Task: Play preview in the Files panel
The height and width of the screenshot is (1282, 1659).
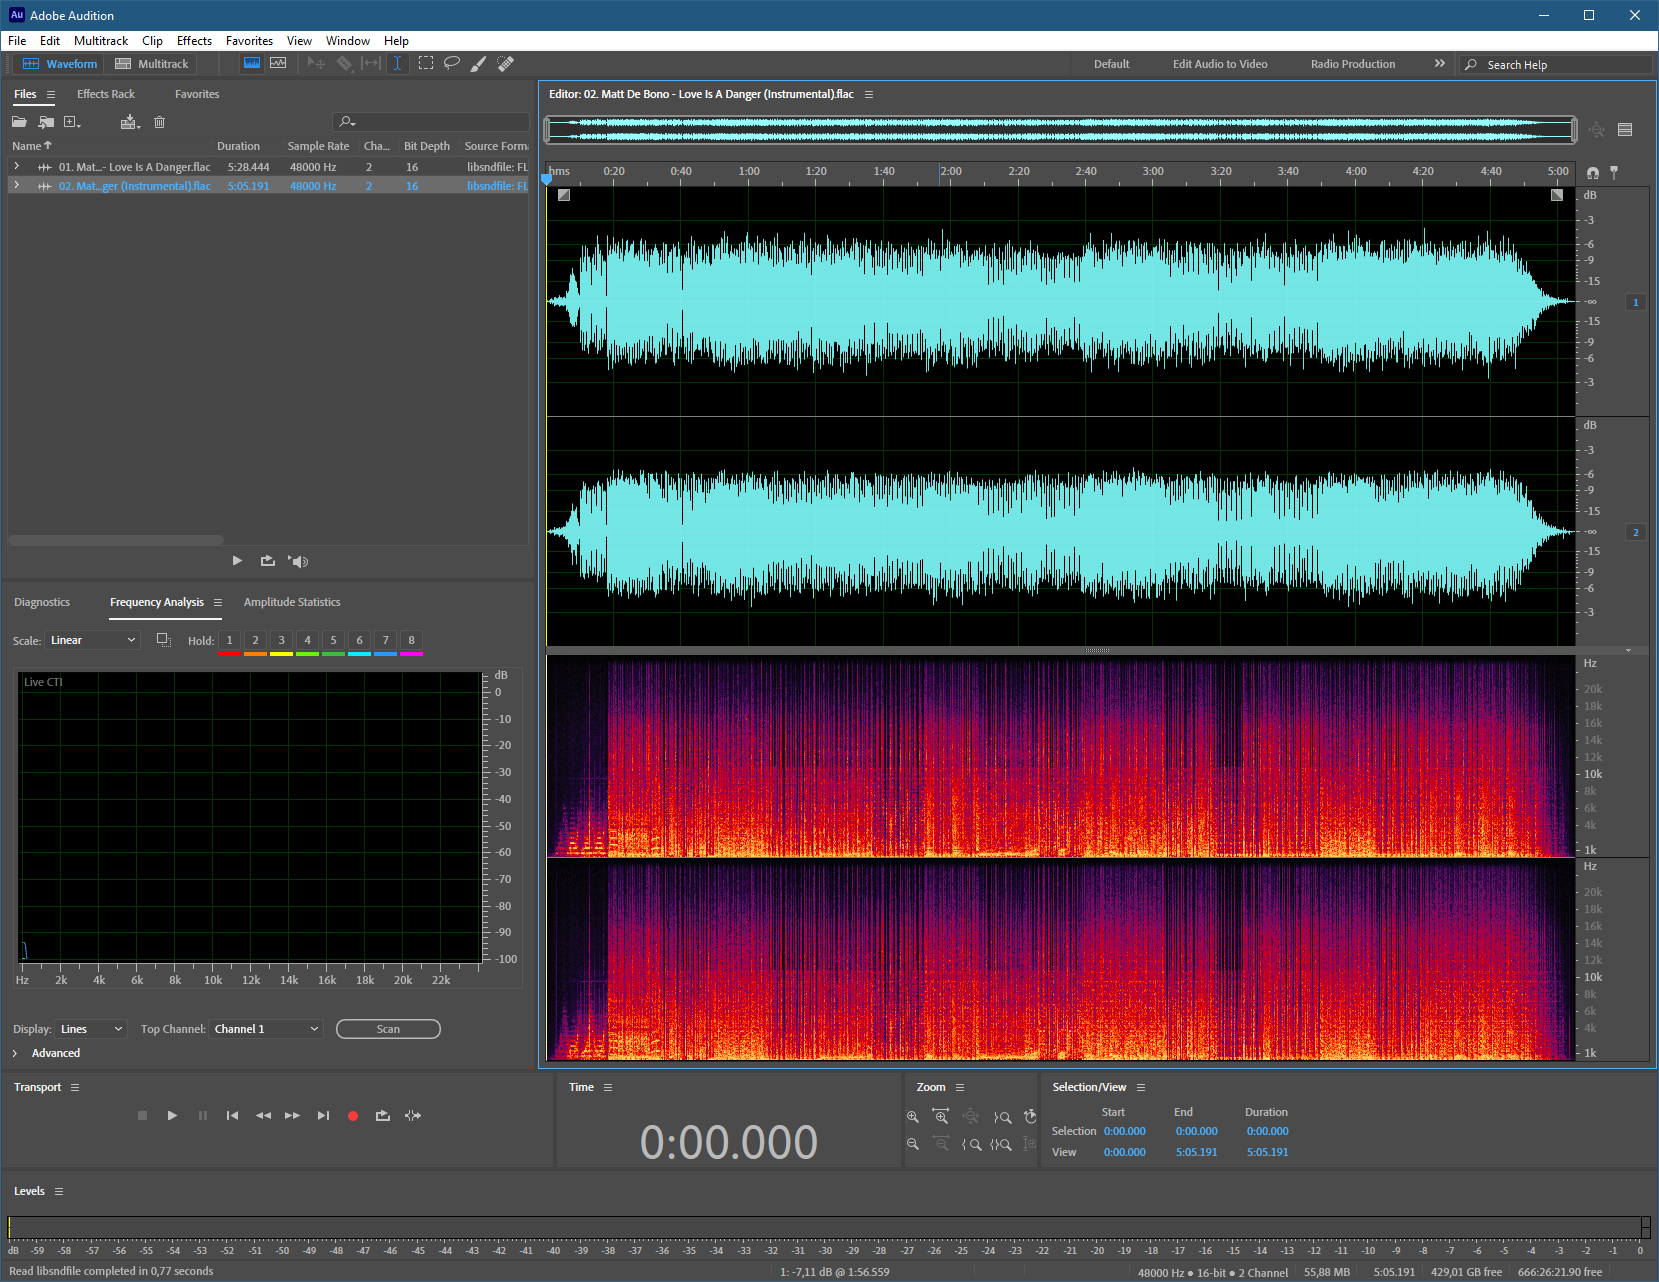Action: click(237, 561)
